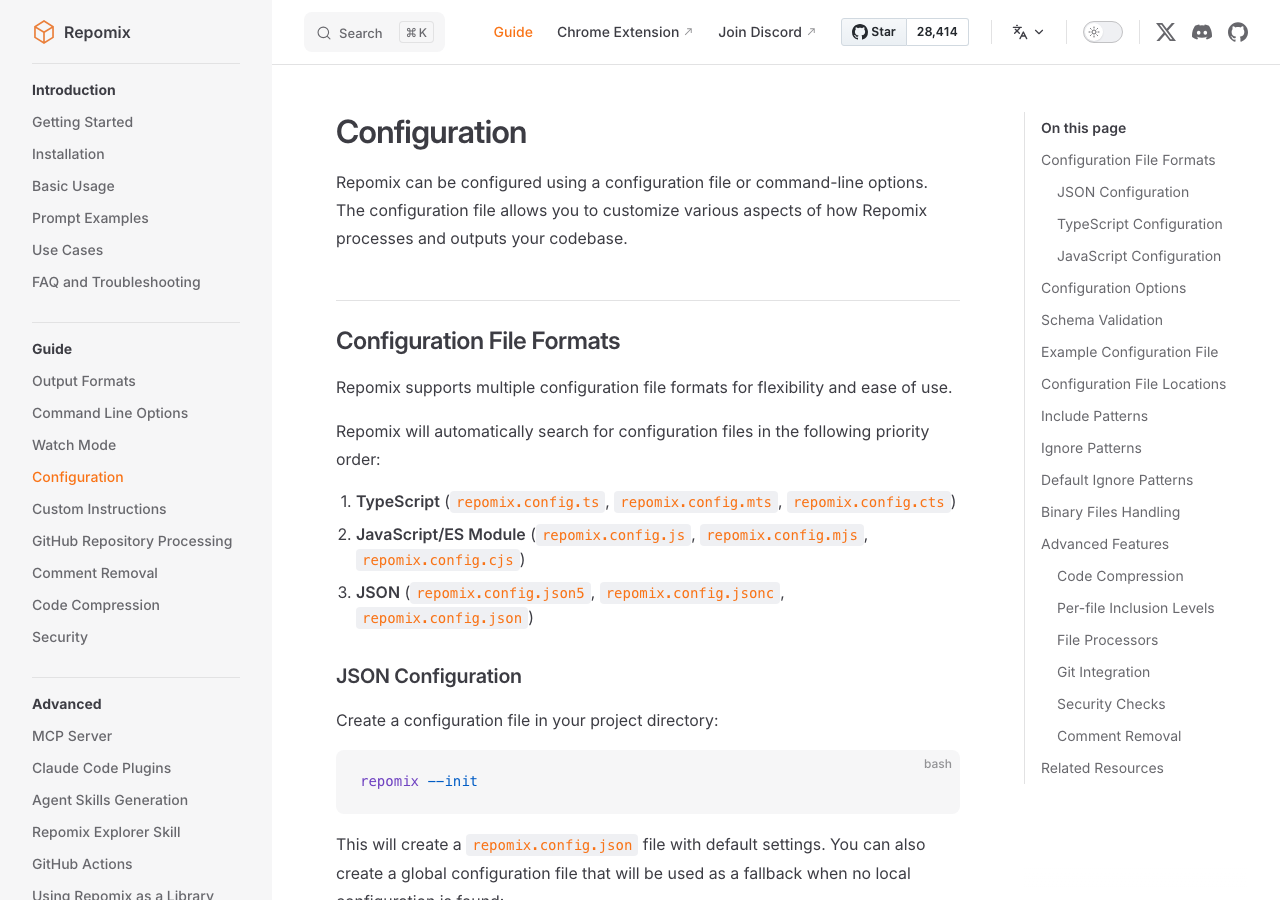Jump to Configuration File Formats section

pyautogui.click(x=1128, y=160)
